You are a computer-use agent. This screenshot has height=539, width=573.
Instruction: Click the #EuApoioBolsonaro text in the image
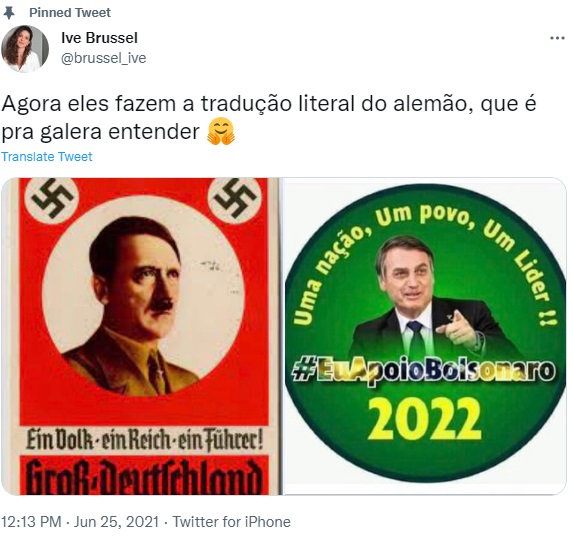pos(424,371)
